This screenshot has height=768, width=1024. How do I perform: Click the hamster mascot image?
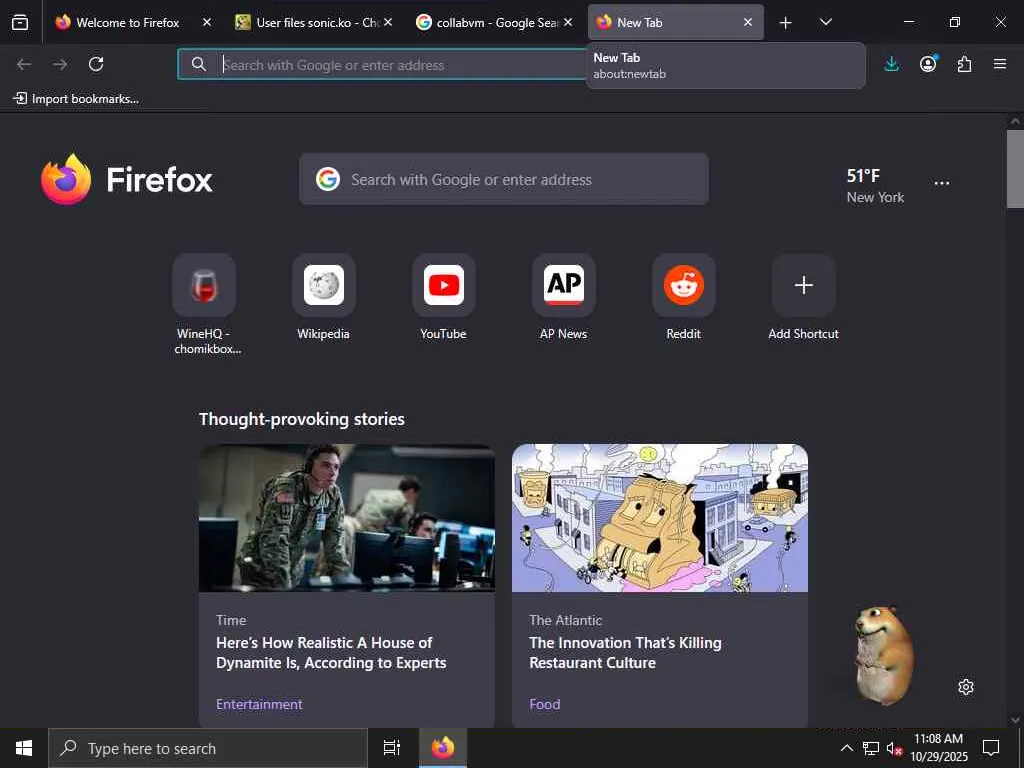884,655
